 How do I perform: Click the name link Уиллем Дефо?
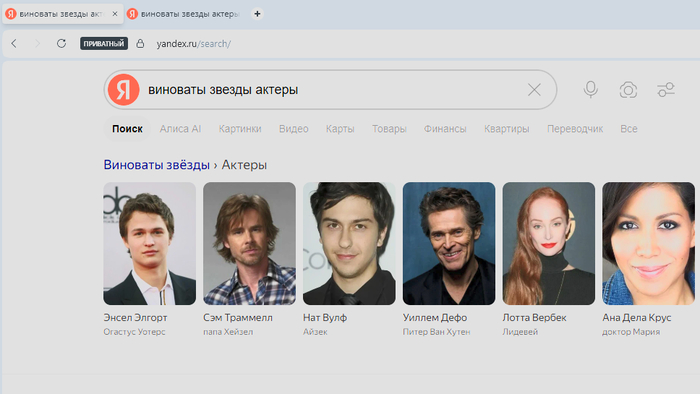click(x=435, y=318)
